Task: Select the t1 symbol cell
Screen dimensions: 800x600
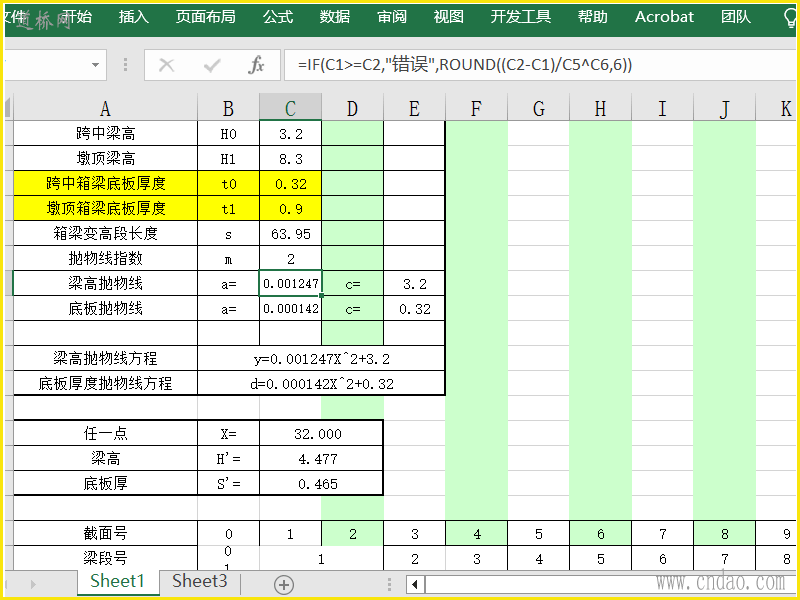Action: click(228, 208)
